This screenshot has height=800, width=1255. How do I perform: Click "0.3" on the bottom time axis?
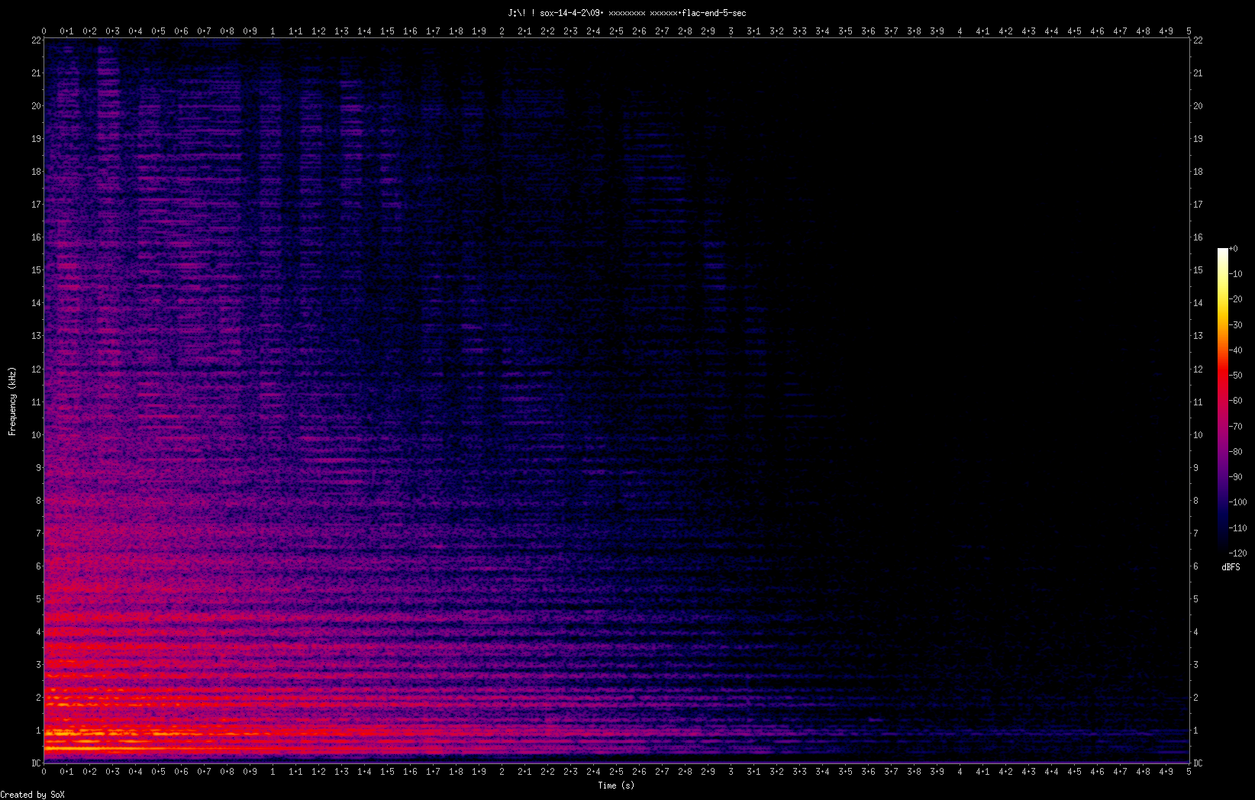click(x=112, y=772)
